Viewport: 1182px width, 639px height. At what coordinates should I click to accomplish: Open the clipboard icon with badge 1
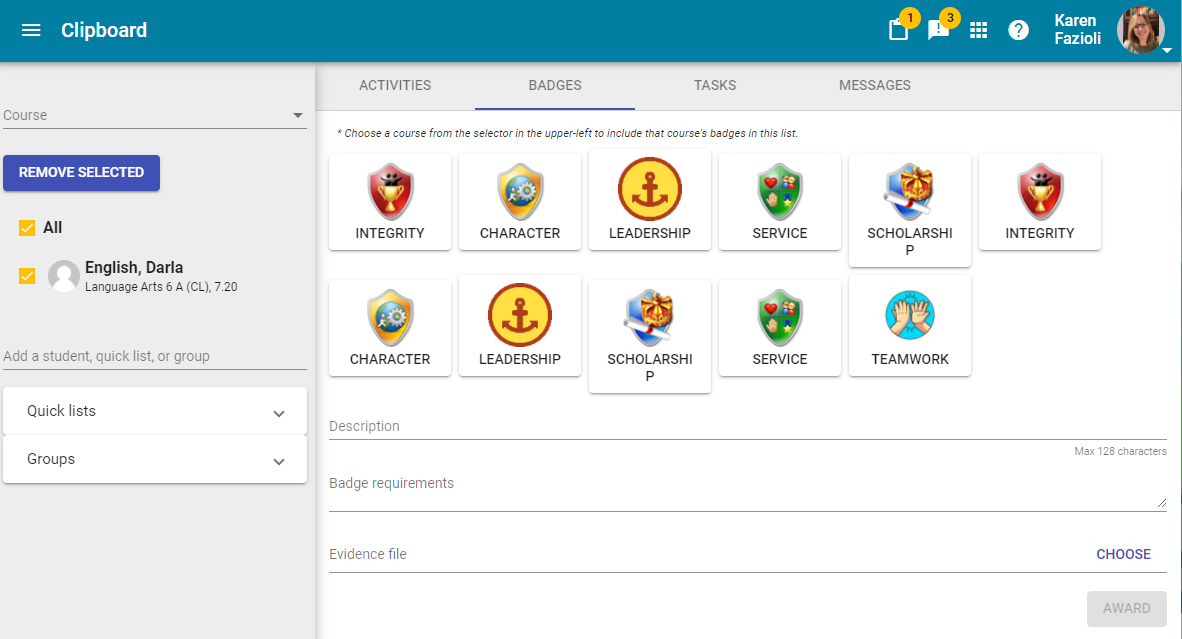[x=899, y=29]
